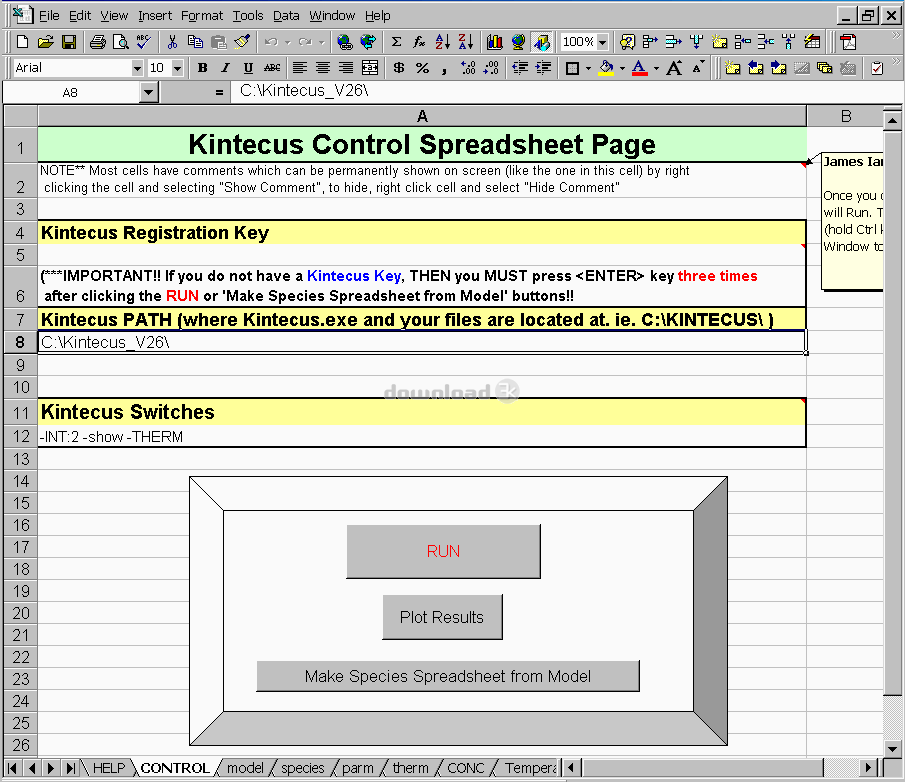Viewport: 905px width, 782px height.
Task: Merge and center cells
Action: pyautogui.click(x=370, y=68)
